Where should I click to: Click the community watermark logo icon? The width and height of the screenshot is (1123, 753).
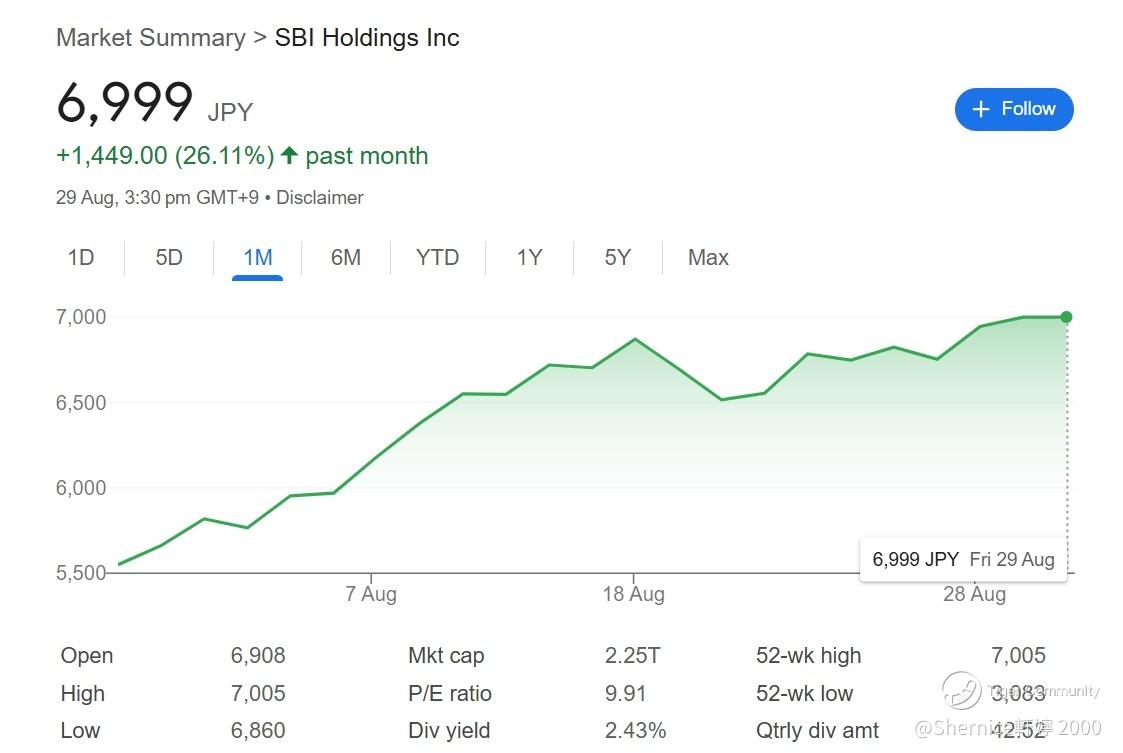pyautogui.click(x=961, y=690)
